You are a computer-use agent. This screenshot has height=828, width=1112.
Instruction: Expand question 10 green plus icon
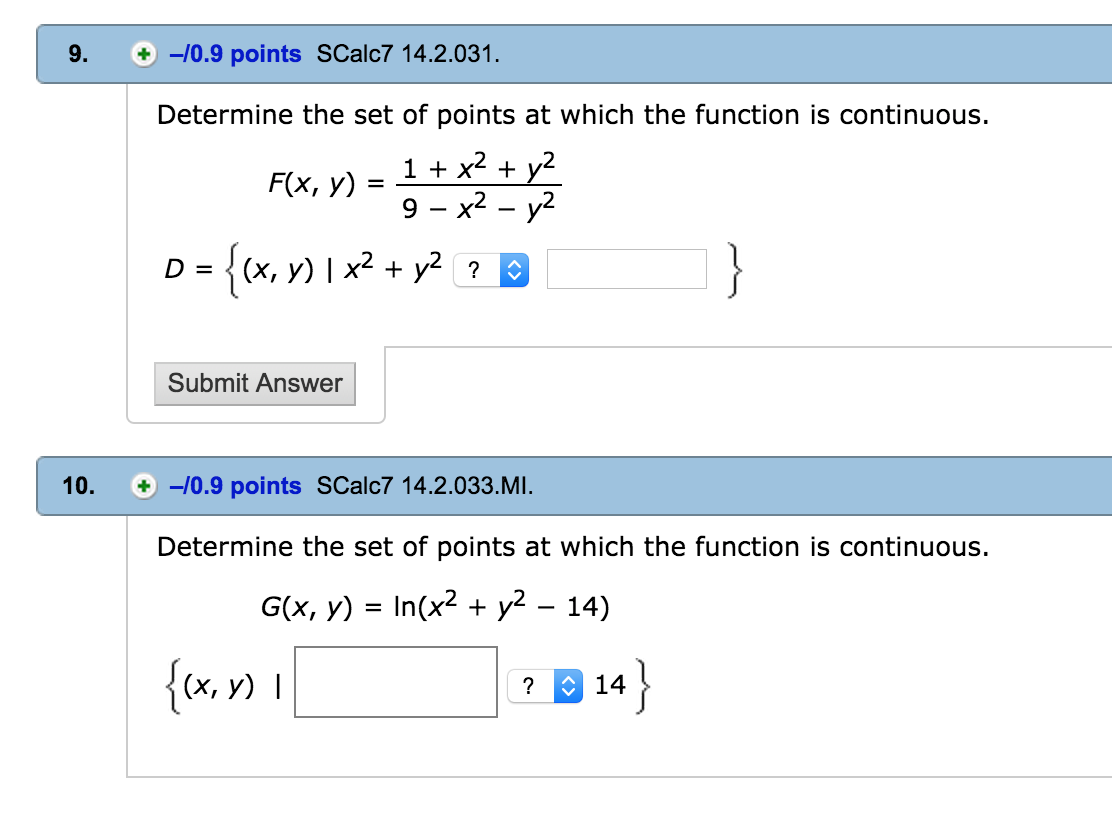144,486
